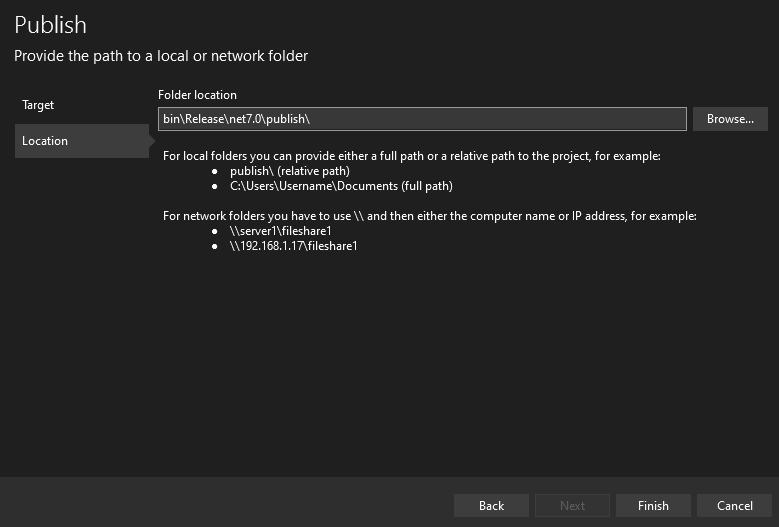
Task: Click the Back button
Action: pyautogui.click(x=491, y=506)
